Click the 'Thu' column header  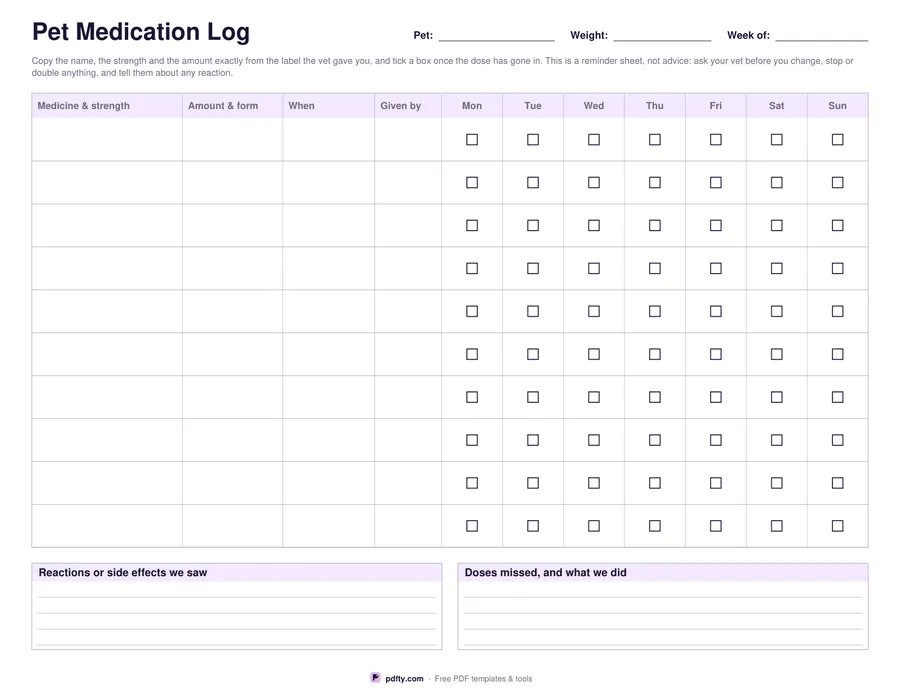(x=654, y=106)
